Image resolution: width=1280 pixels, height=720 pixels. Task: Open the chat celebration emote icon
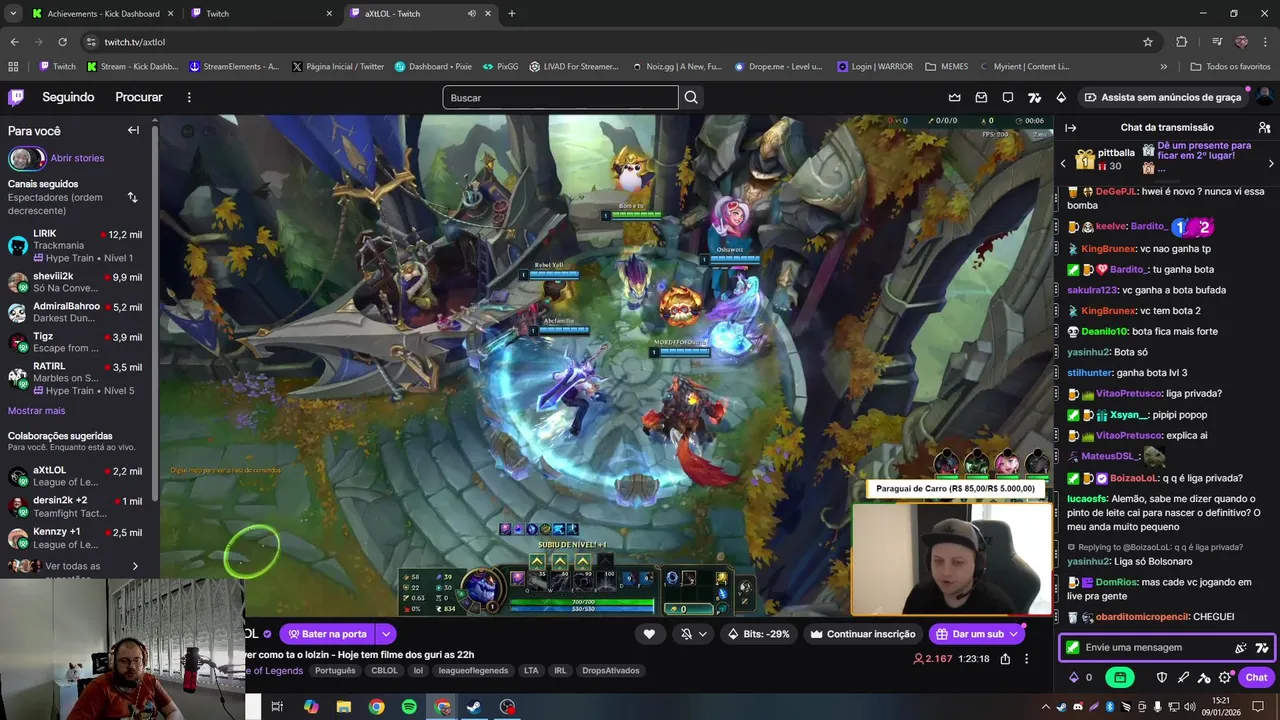click(x=1241, y=647)
